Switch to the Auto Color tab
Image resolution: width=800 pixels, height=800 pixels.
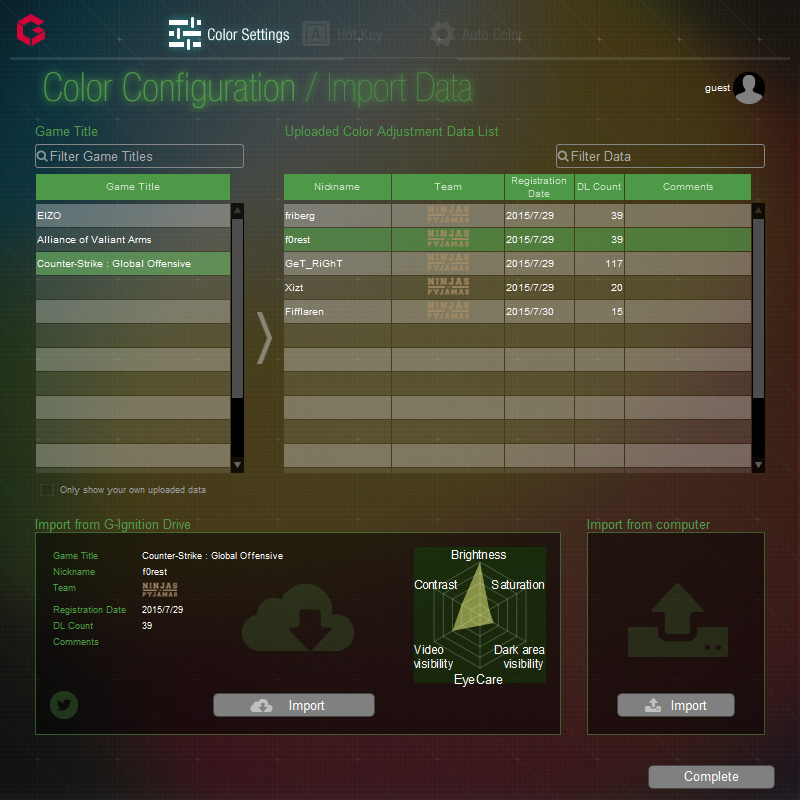476,34
